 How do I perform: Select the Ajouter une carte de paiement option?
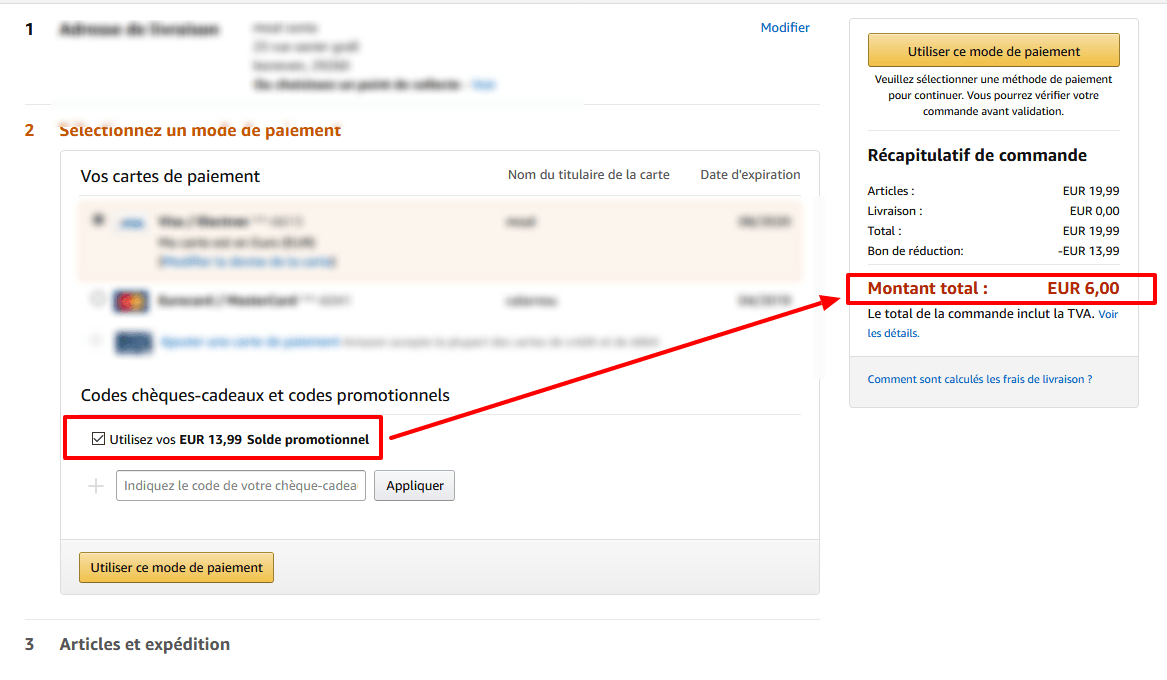point(97,341)
